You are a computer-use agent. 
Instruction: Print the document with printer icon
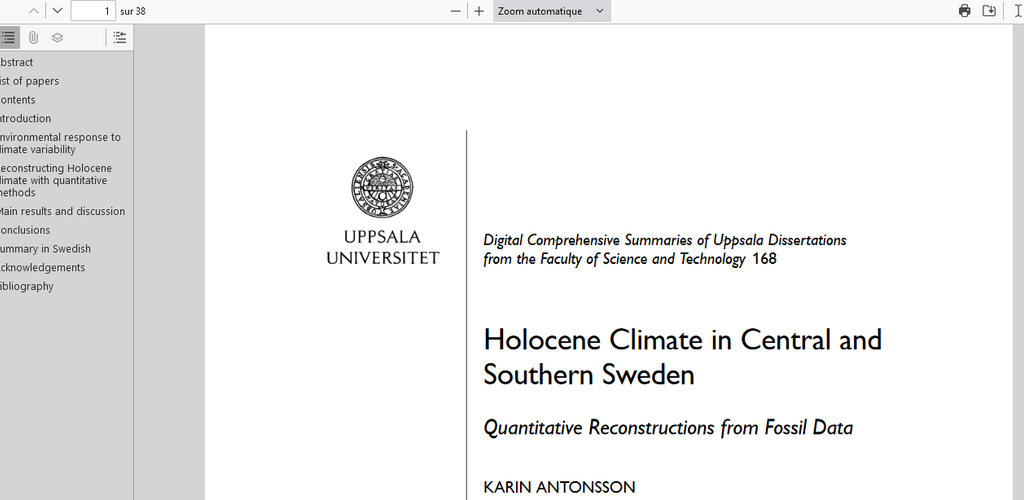[x=964, y=11]
